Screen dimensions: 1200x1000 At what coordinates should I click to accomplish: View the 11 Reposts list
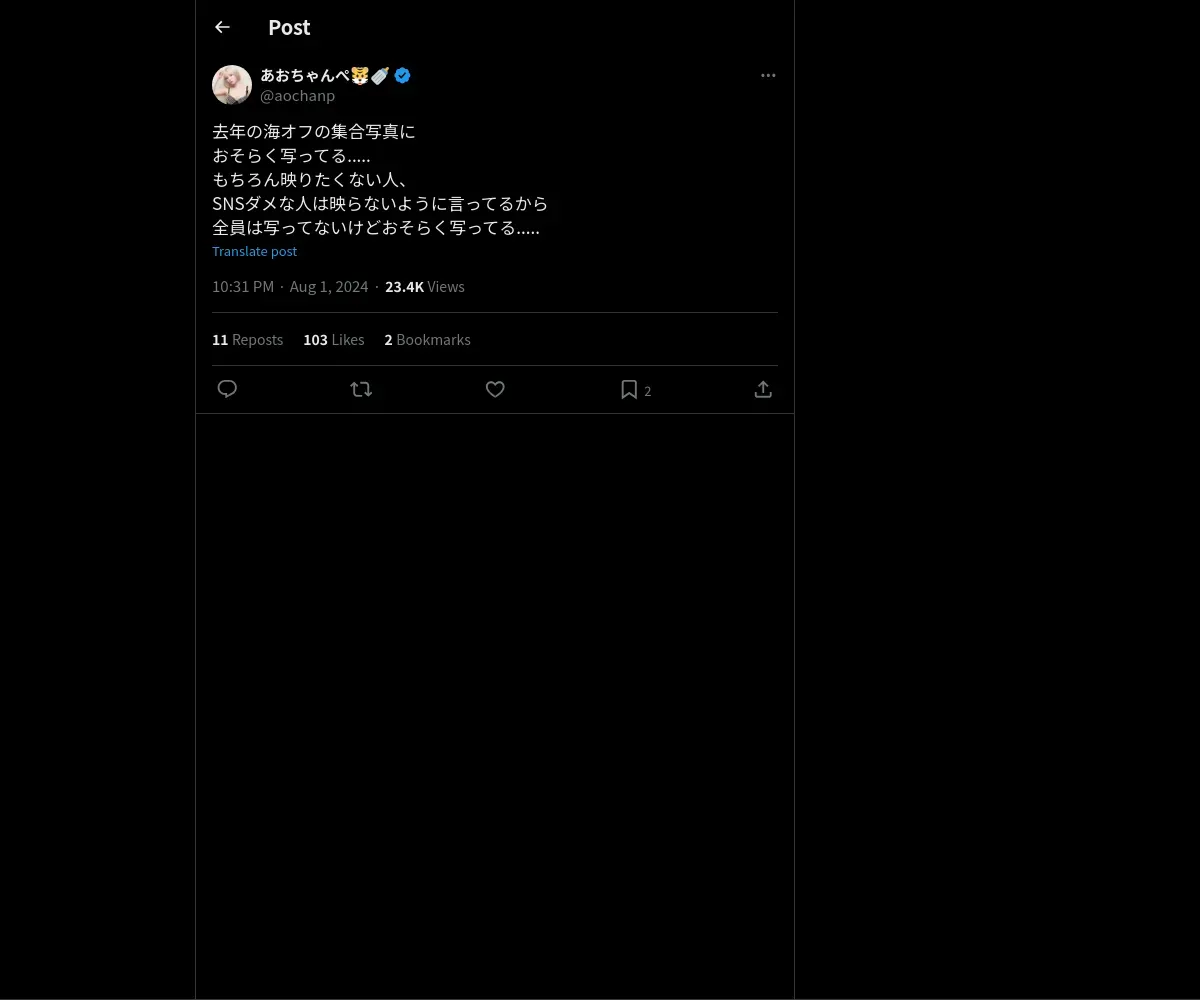pyautogui.click(x=247, y=340)
